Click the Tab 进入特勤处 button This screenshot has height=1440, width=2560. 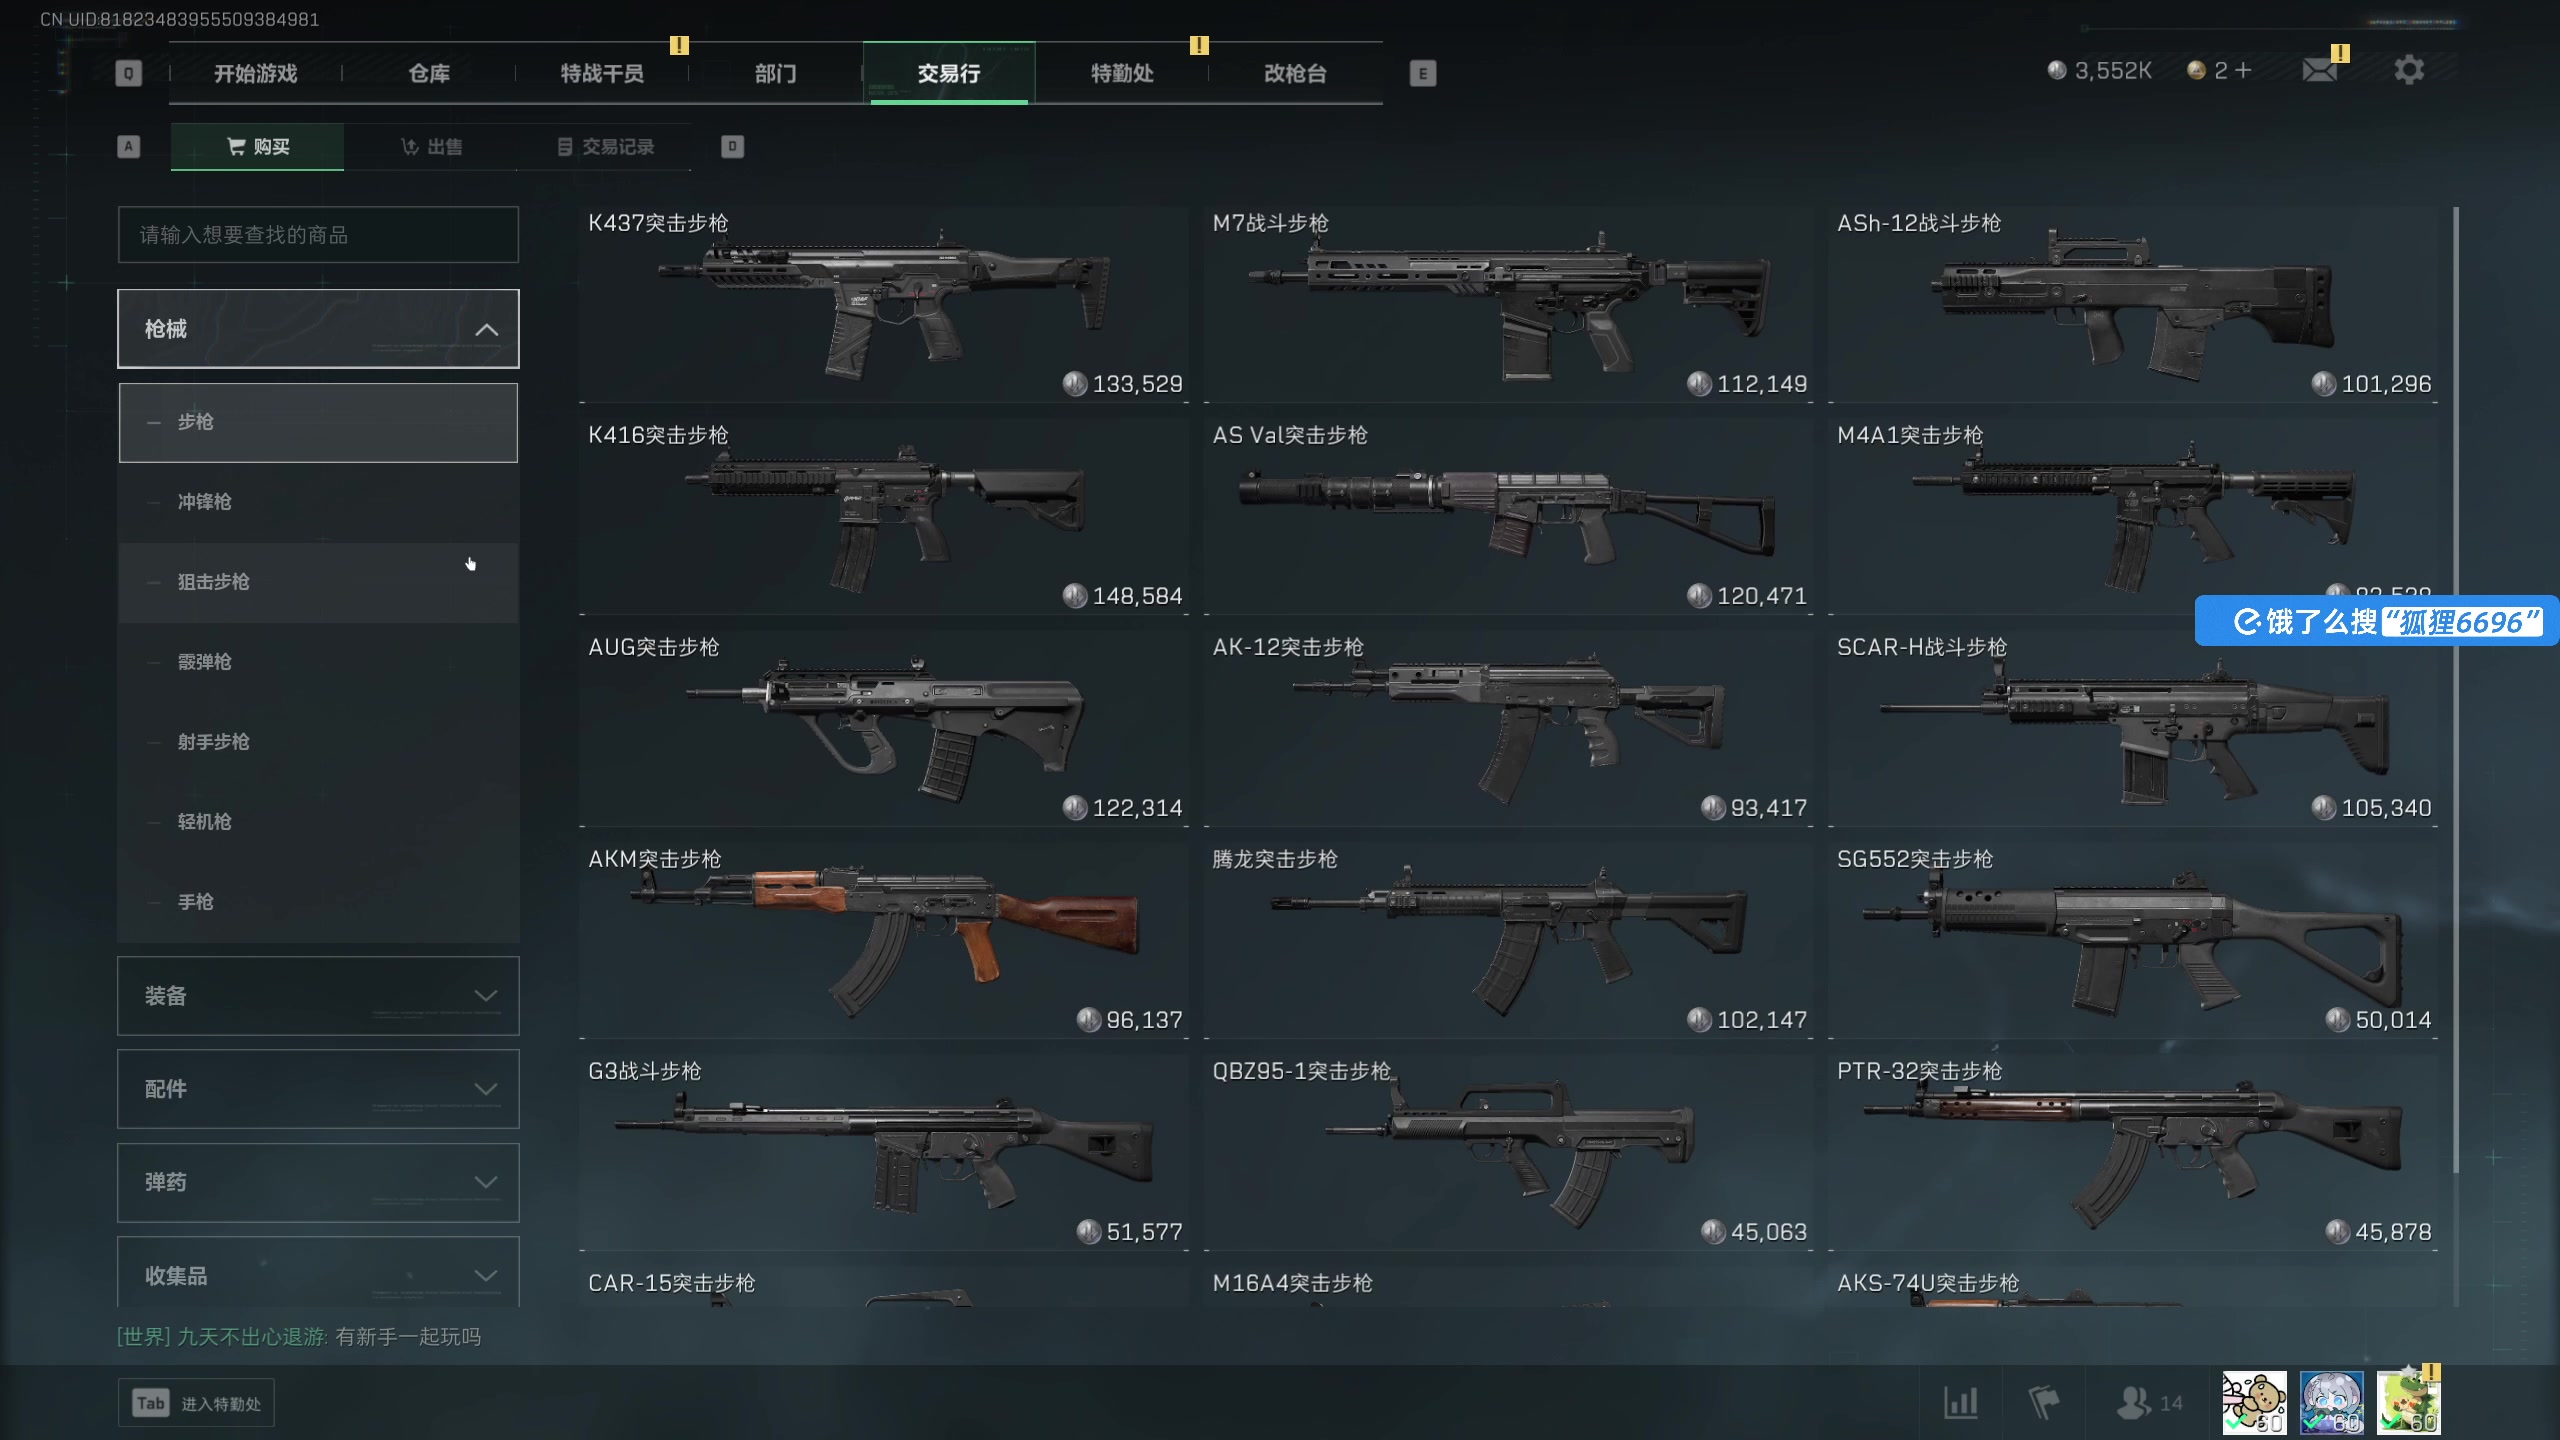[x=196, y=1404]
